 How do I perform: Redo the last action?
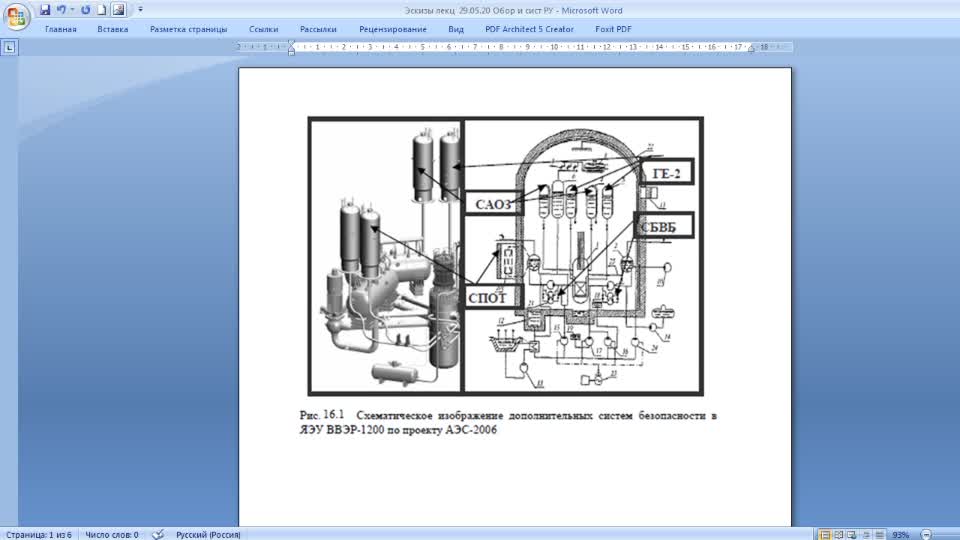[x=86, y=10]
